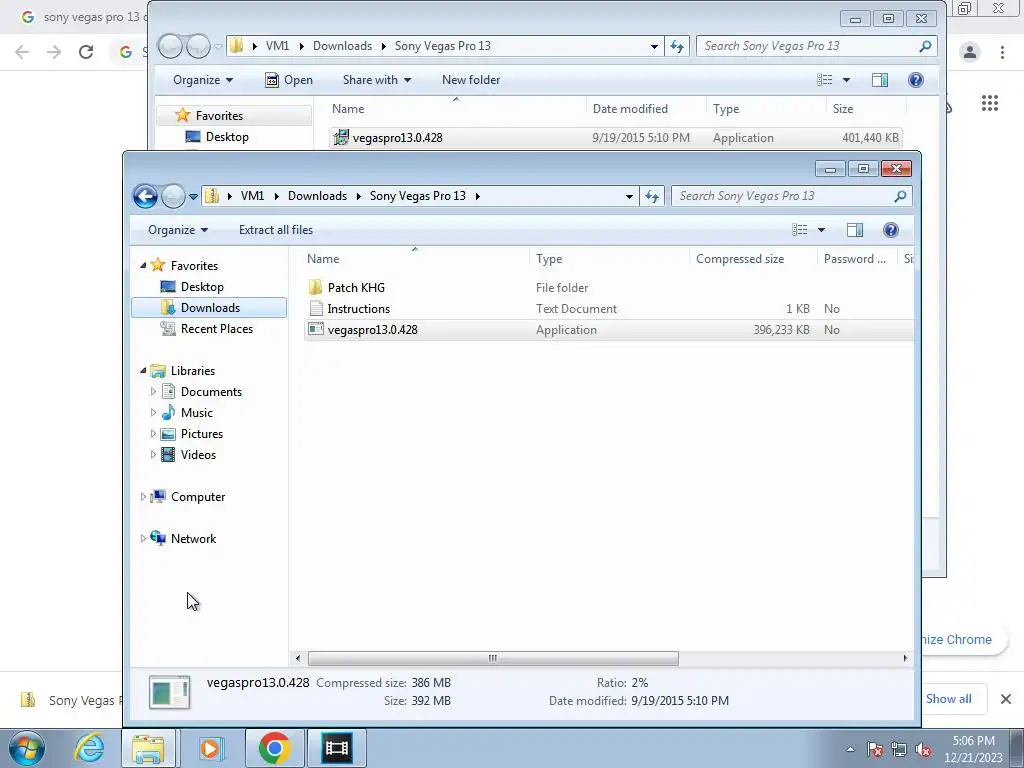
Task: Click Downloads in the front window's address breadcrumb
Action: coord(317,196)
